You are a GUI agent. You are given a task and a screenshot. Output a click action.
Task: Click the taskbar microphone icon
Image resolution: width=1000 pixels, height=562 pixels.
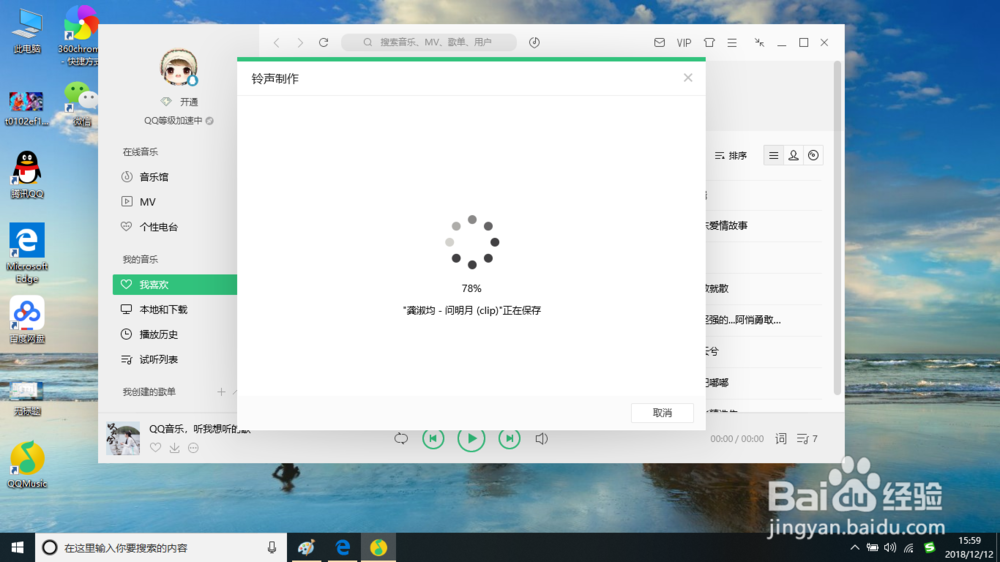pos(272,547)
